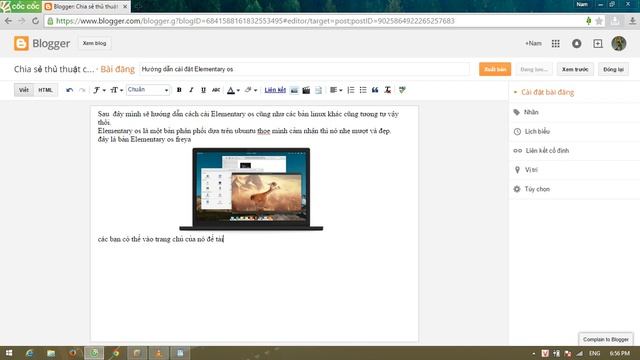Reload the current page
640x360 pixels.
[x=36, y=21]
